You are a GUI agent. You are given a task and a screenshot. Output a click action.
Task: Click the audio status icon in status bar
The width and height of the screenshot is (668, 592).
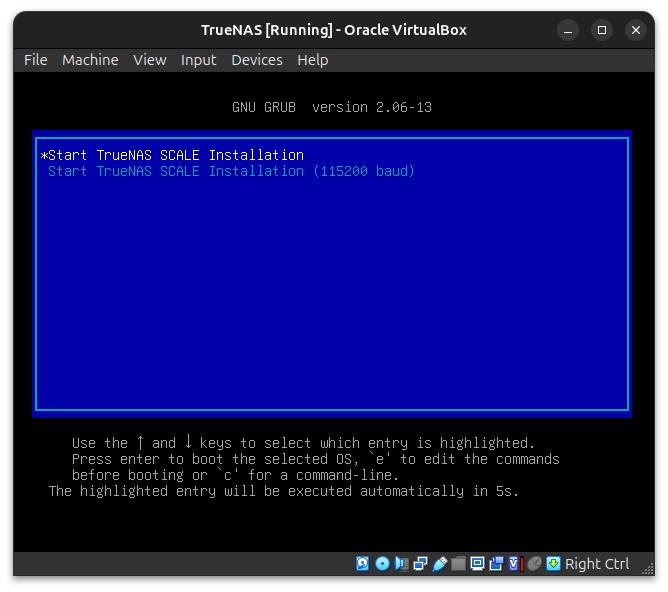[401, 564]
